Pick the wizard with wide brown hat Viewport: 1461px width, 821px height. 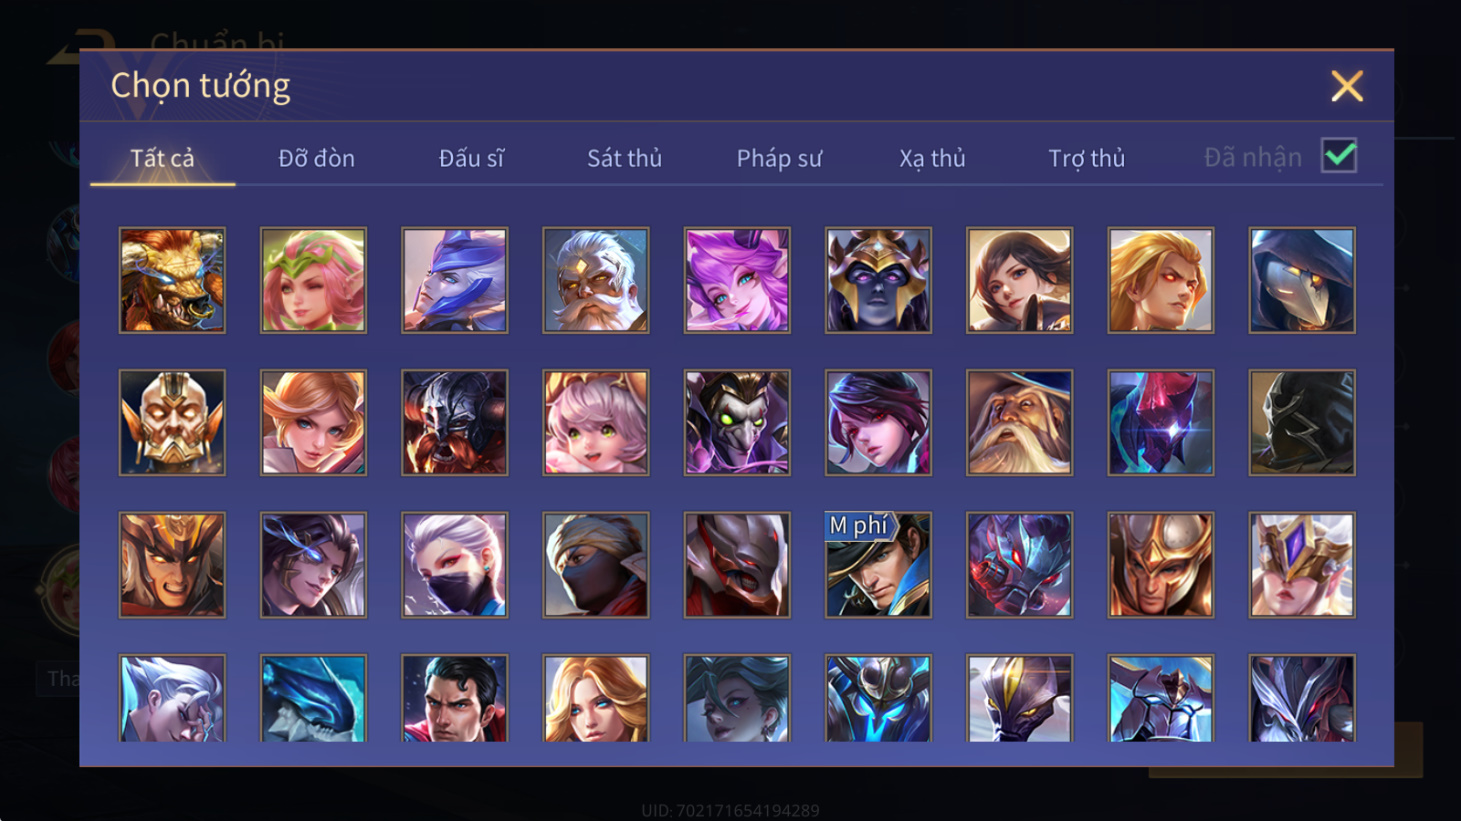(x=1019, y=422)
